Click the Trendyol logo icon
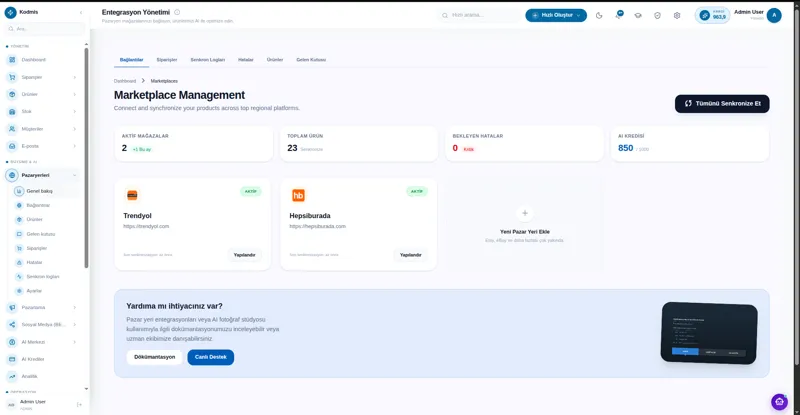The height and width of the screenshot is (415, 800). click(132, 195)
